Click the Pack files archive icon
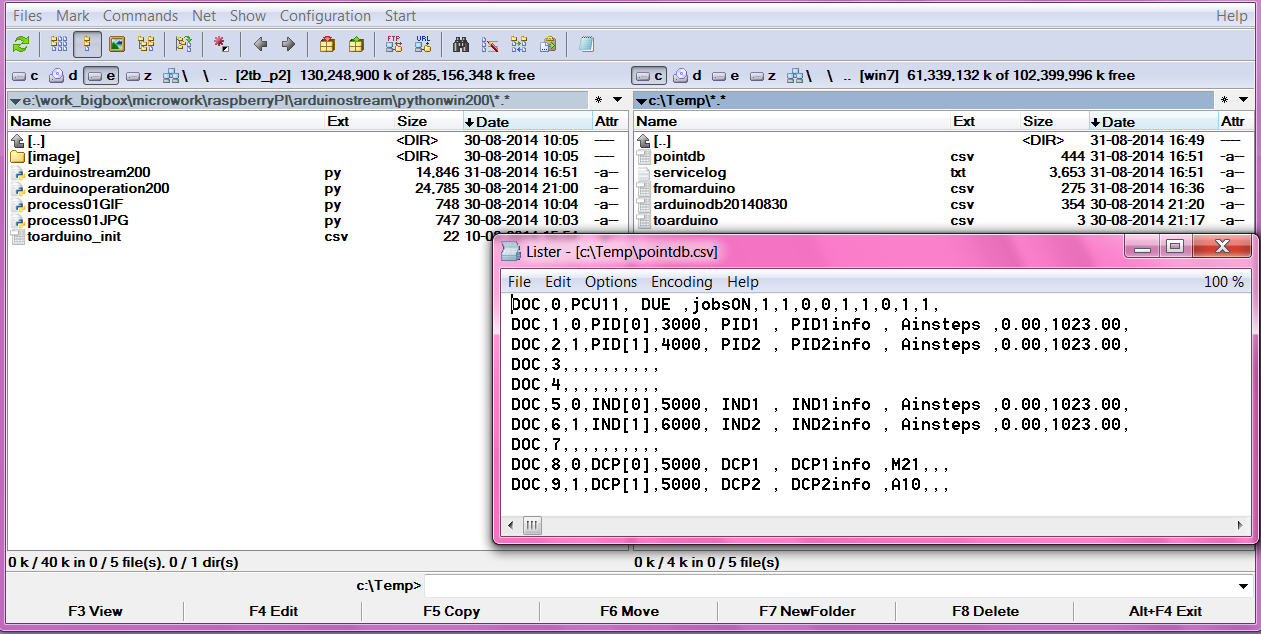This screenshot has width=1261, height=634. [x=327, y=44]
